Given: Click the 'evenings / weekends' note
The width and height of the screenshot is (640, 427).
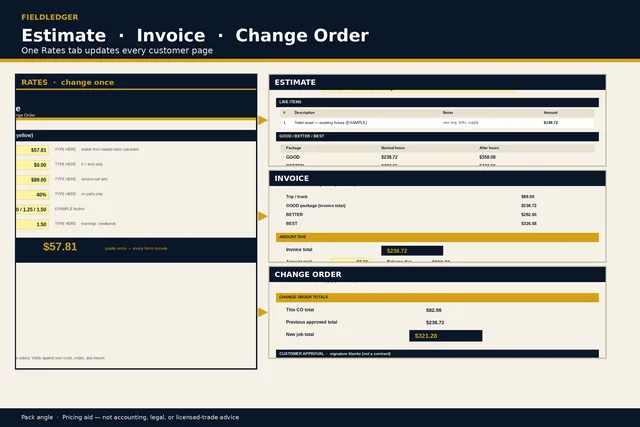Looking at the screenshot, I should pos(98,224).
